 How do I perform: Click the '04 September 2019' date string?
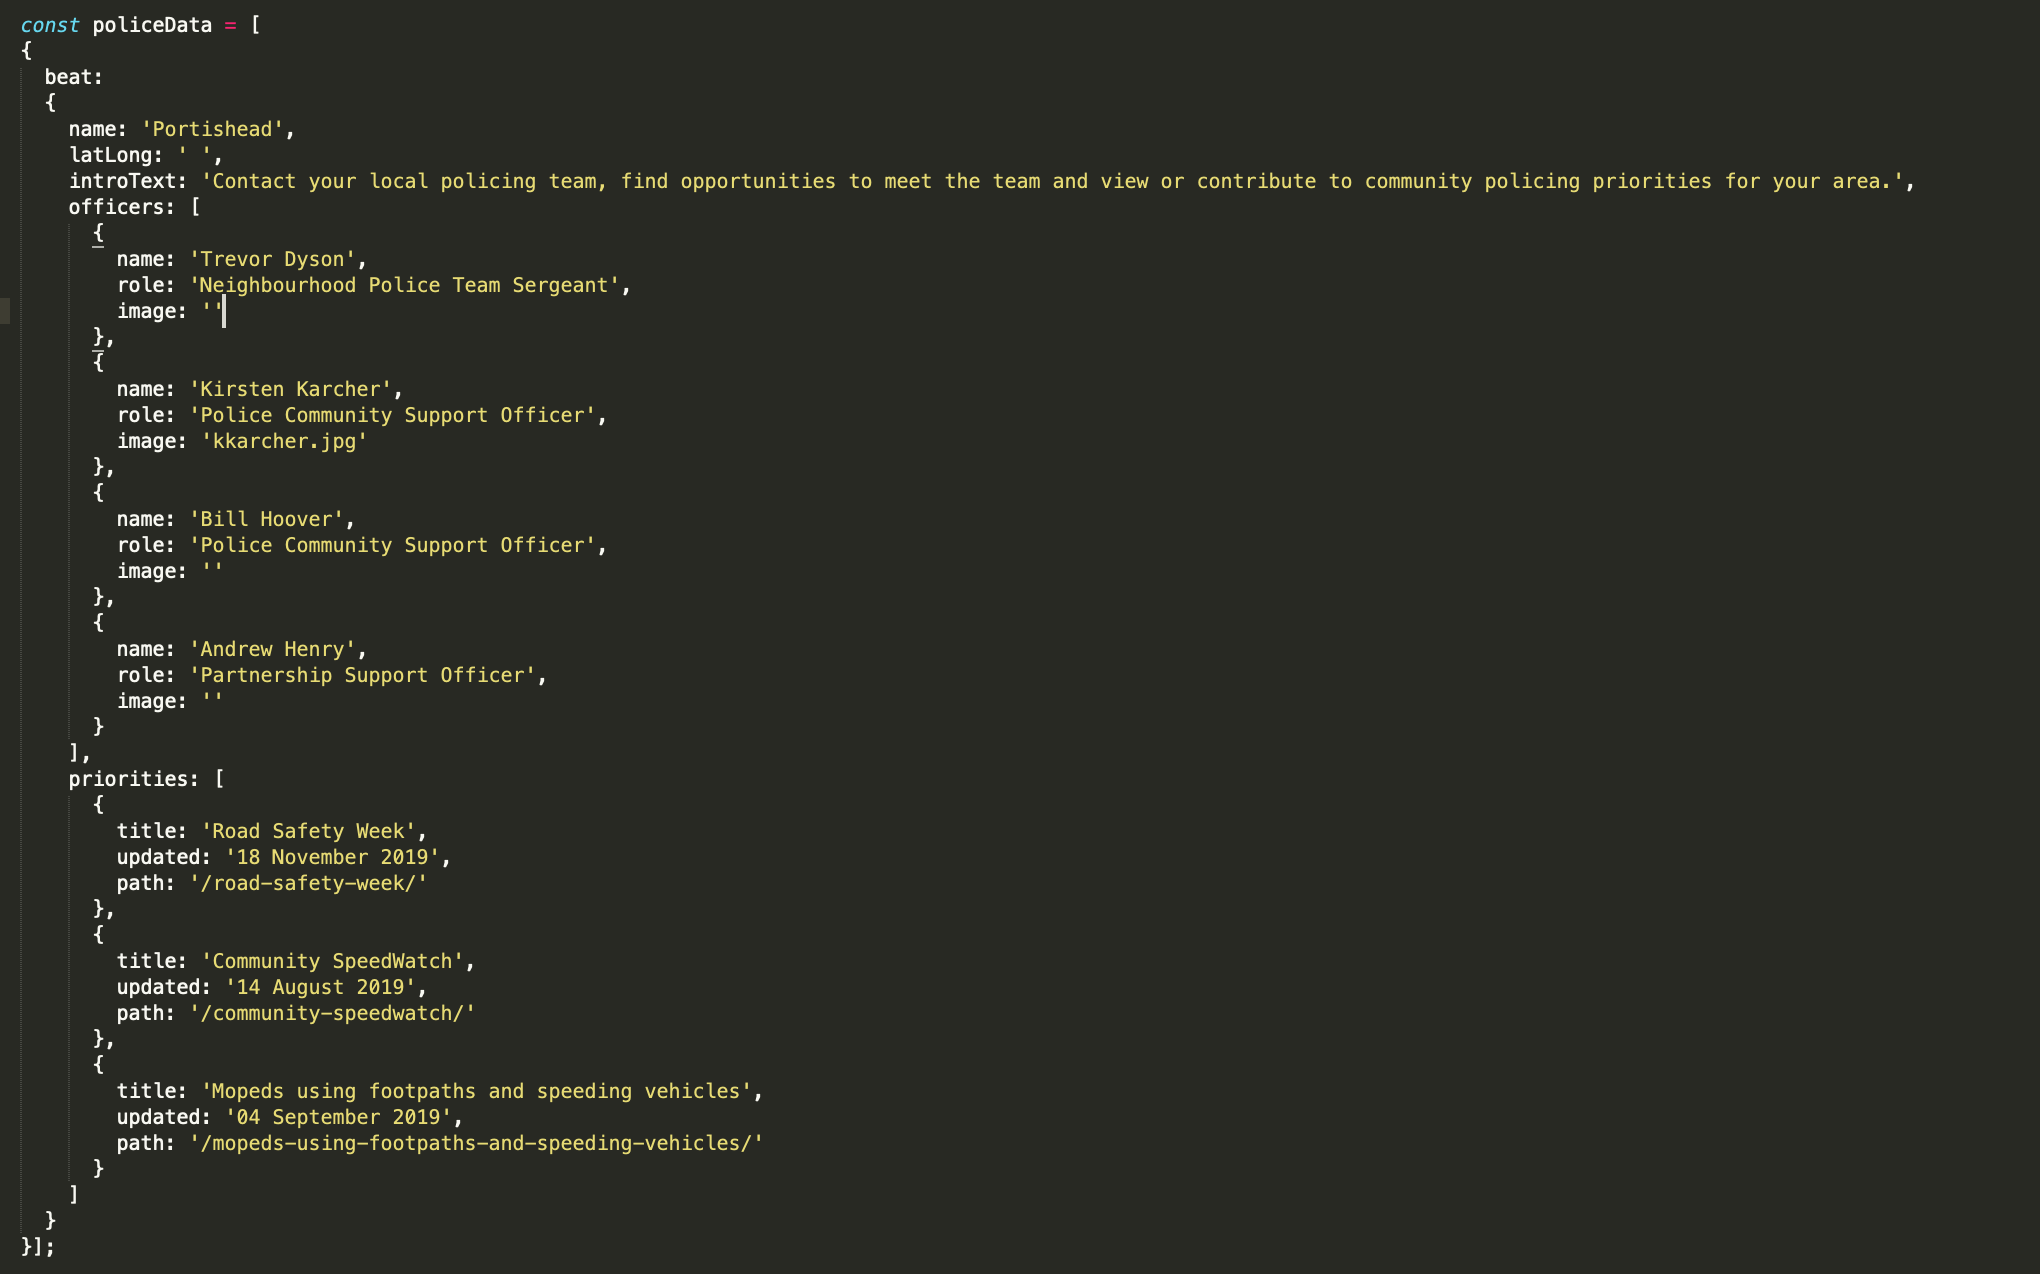point(338,1117)
